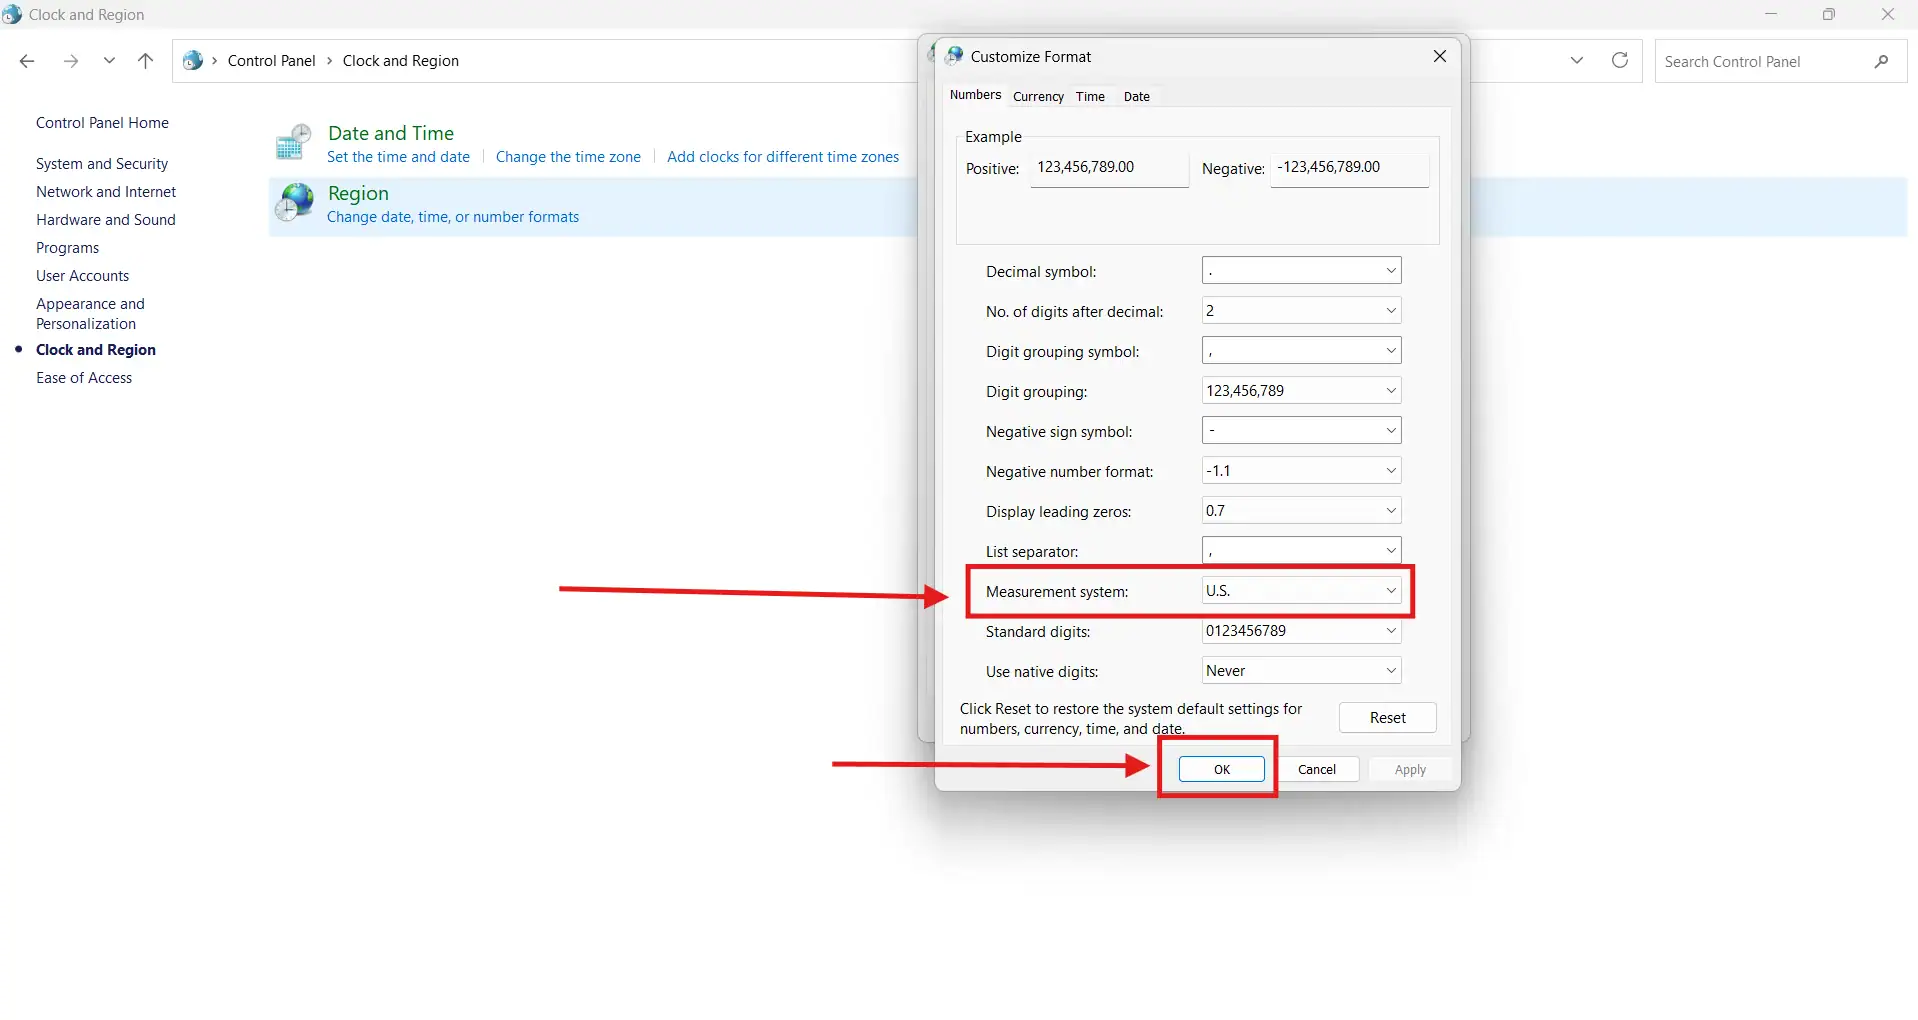Click the Refresh icon in address bar
This screenshot has height=1020, width=1918.
click(1619, 61)
